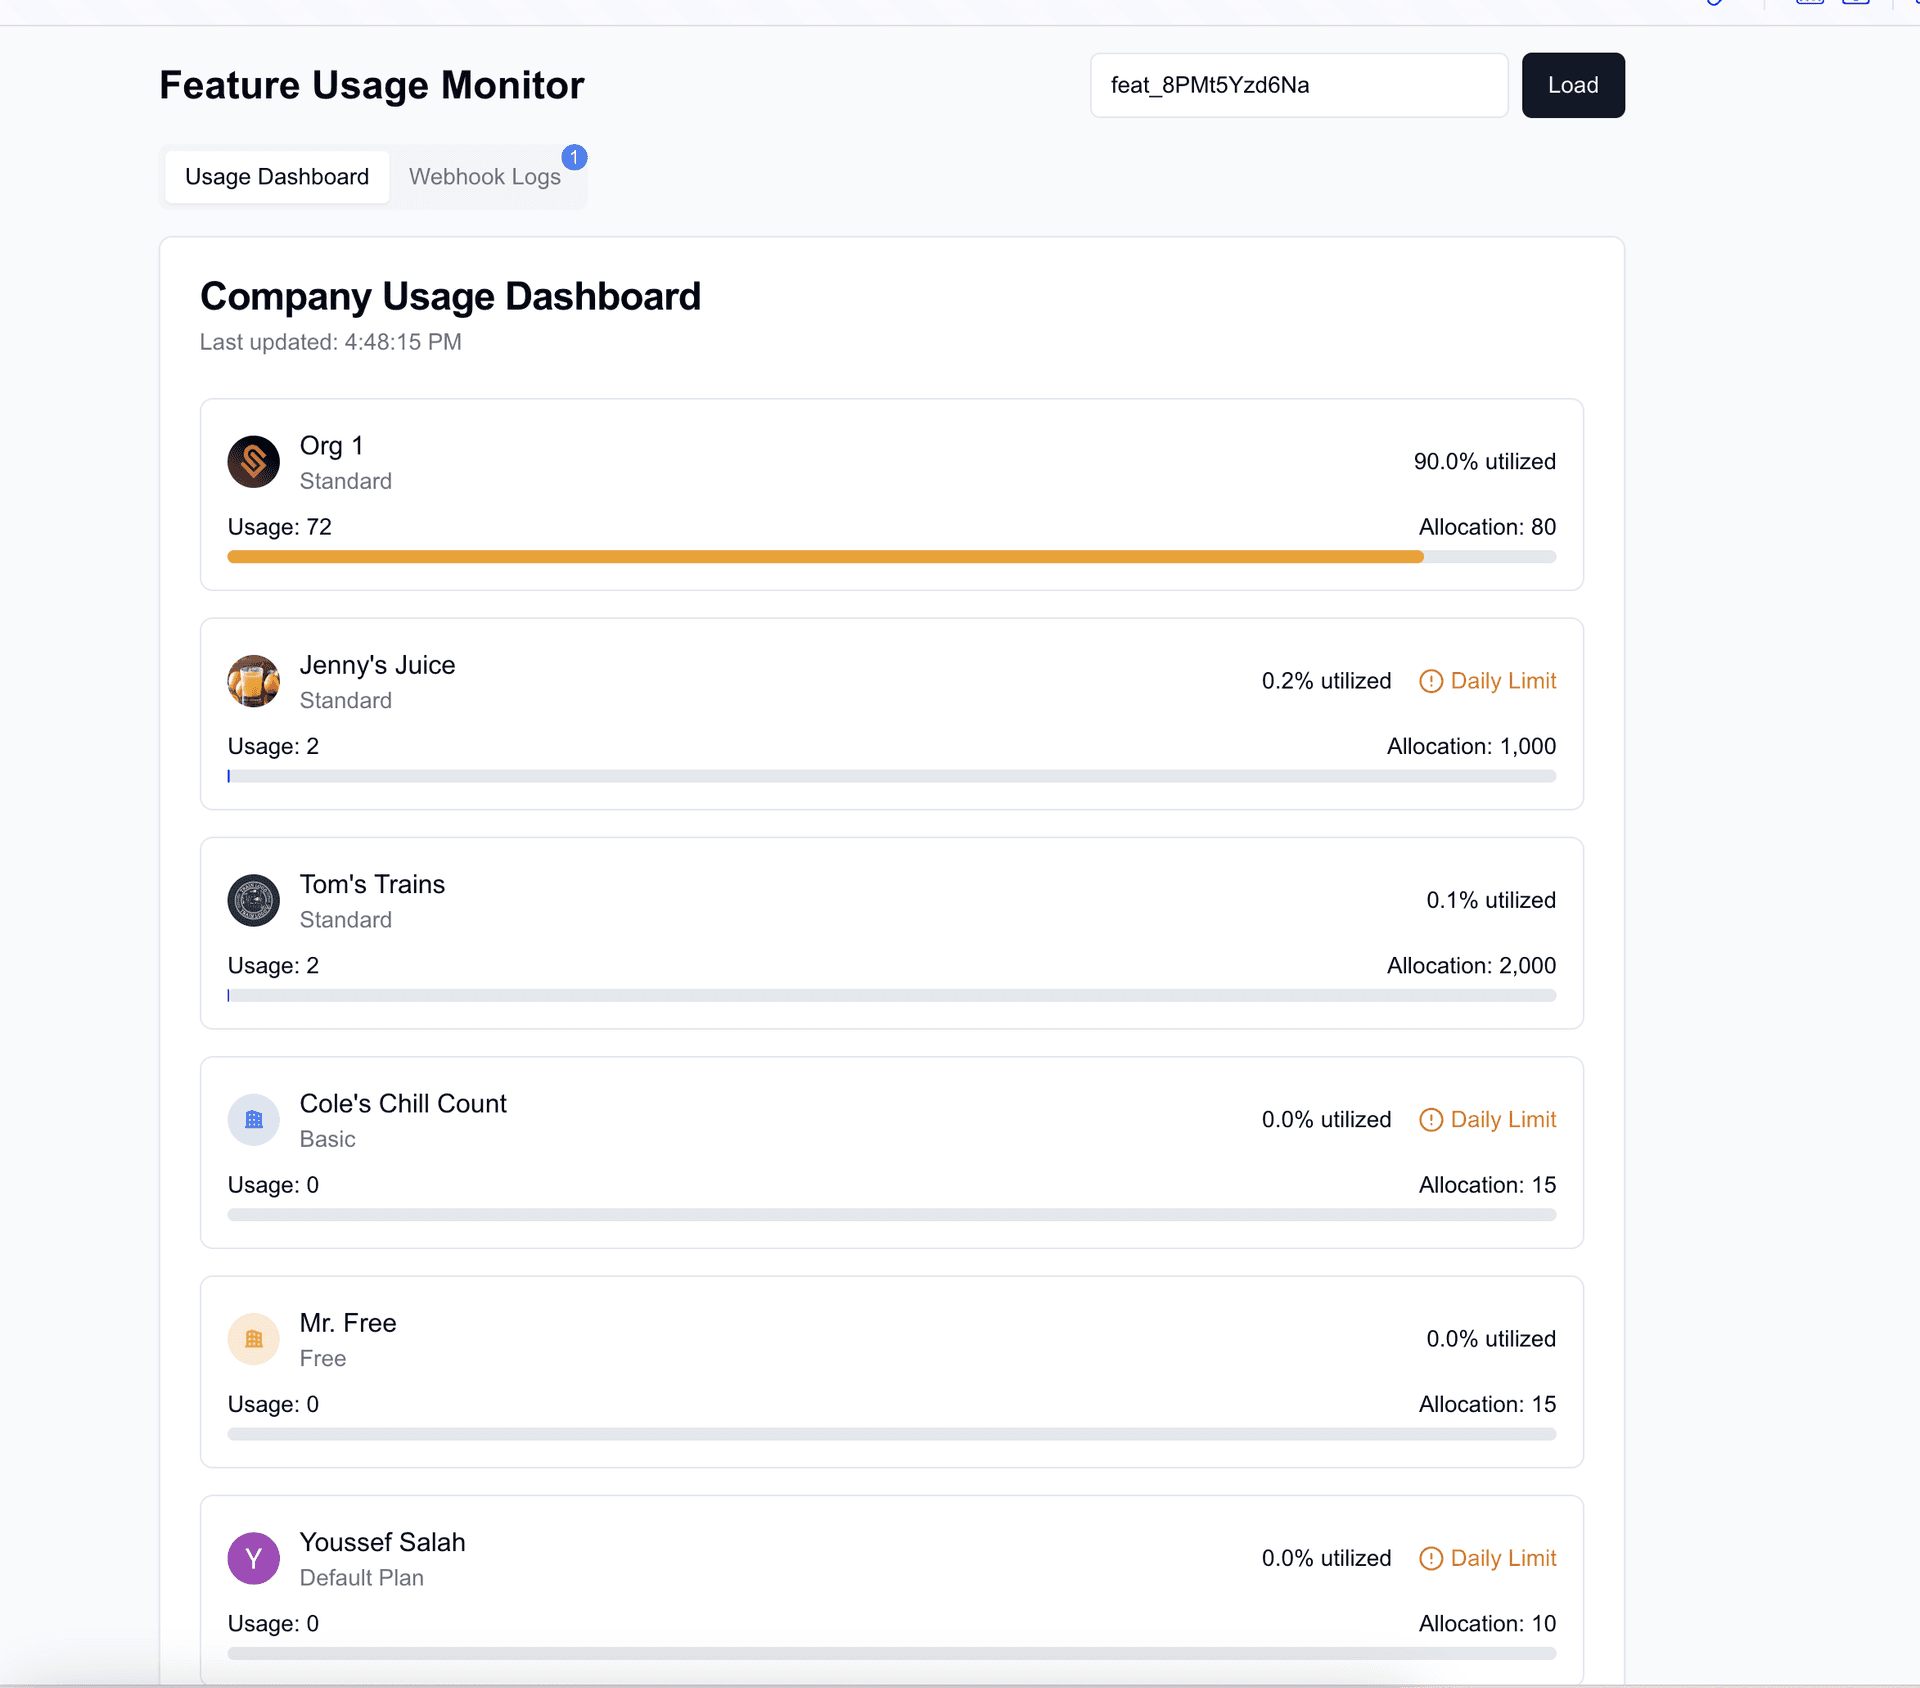
Task: Click the Daily Limit warning icon for Jenny's Juice
Action: click(x=1431, y=681)
